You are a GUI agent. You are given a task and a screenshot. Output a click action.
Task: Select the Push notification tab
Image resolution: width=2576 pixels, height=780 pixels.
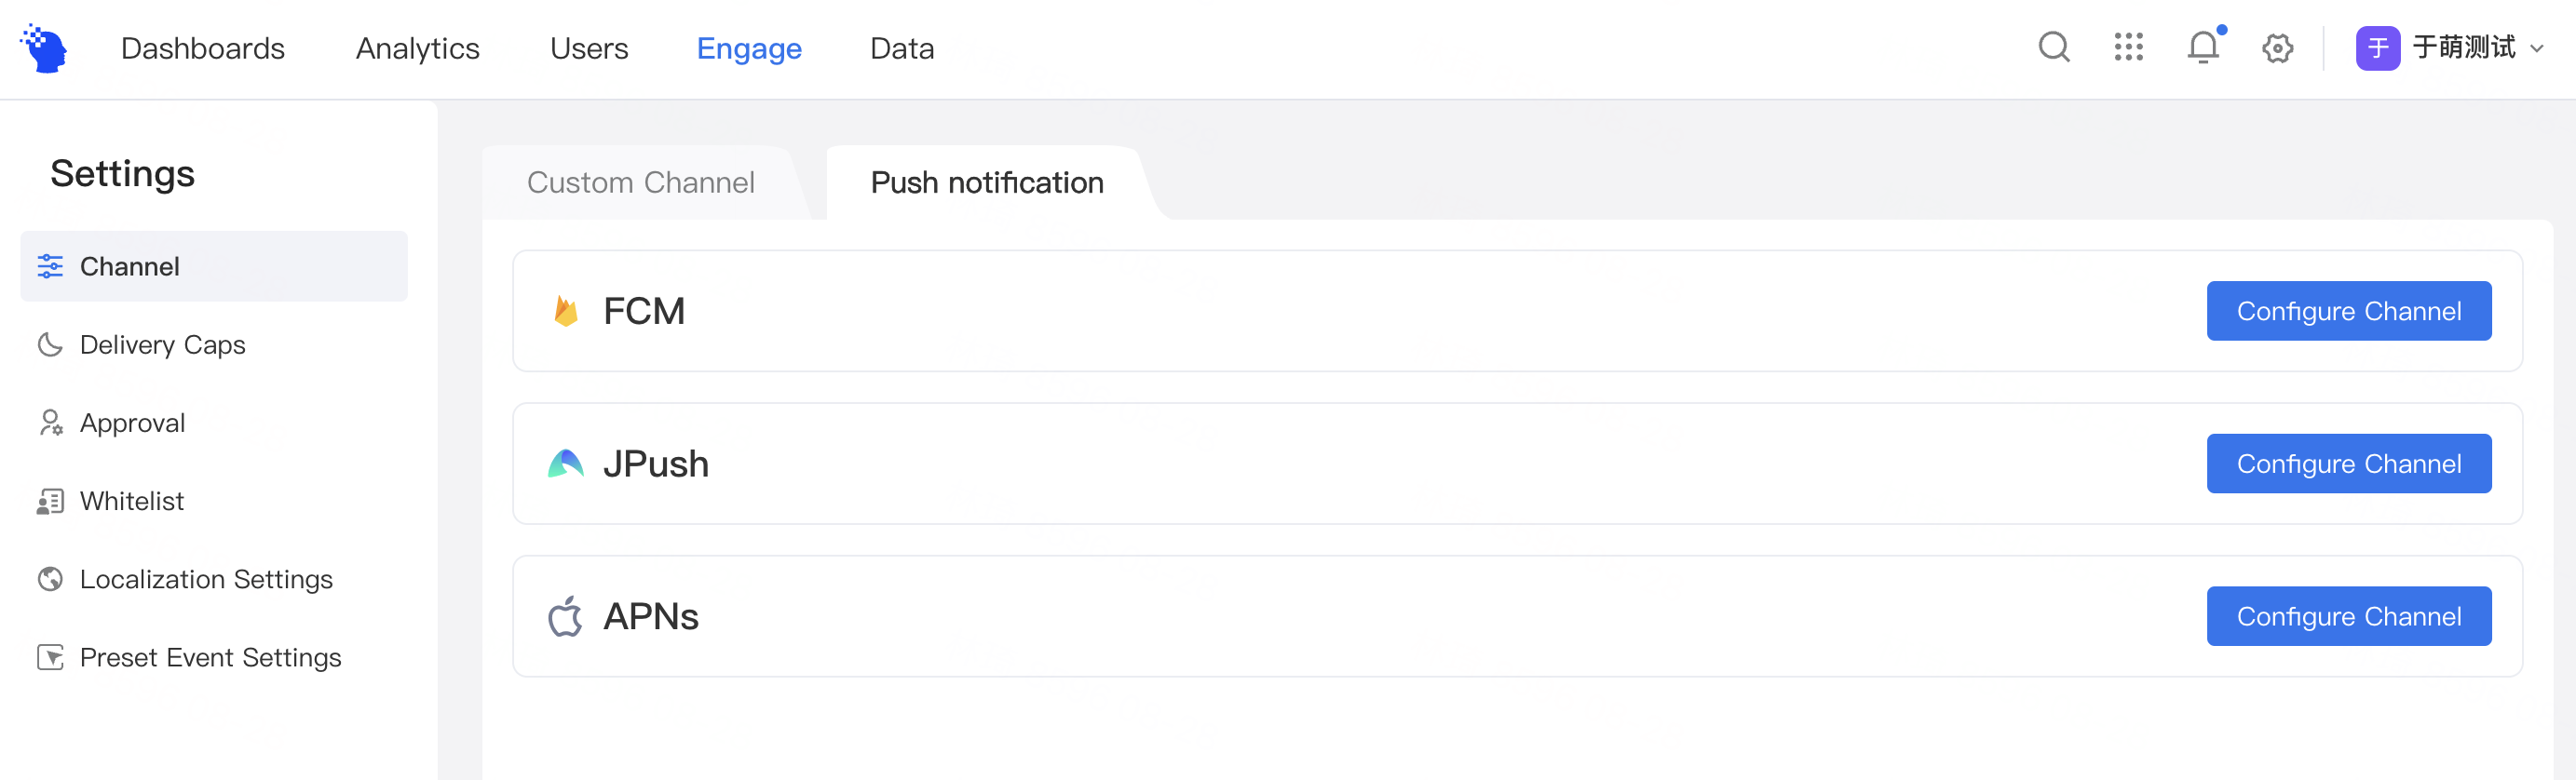(987, 182)
